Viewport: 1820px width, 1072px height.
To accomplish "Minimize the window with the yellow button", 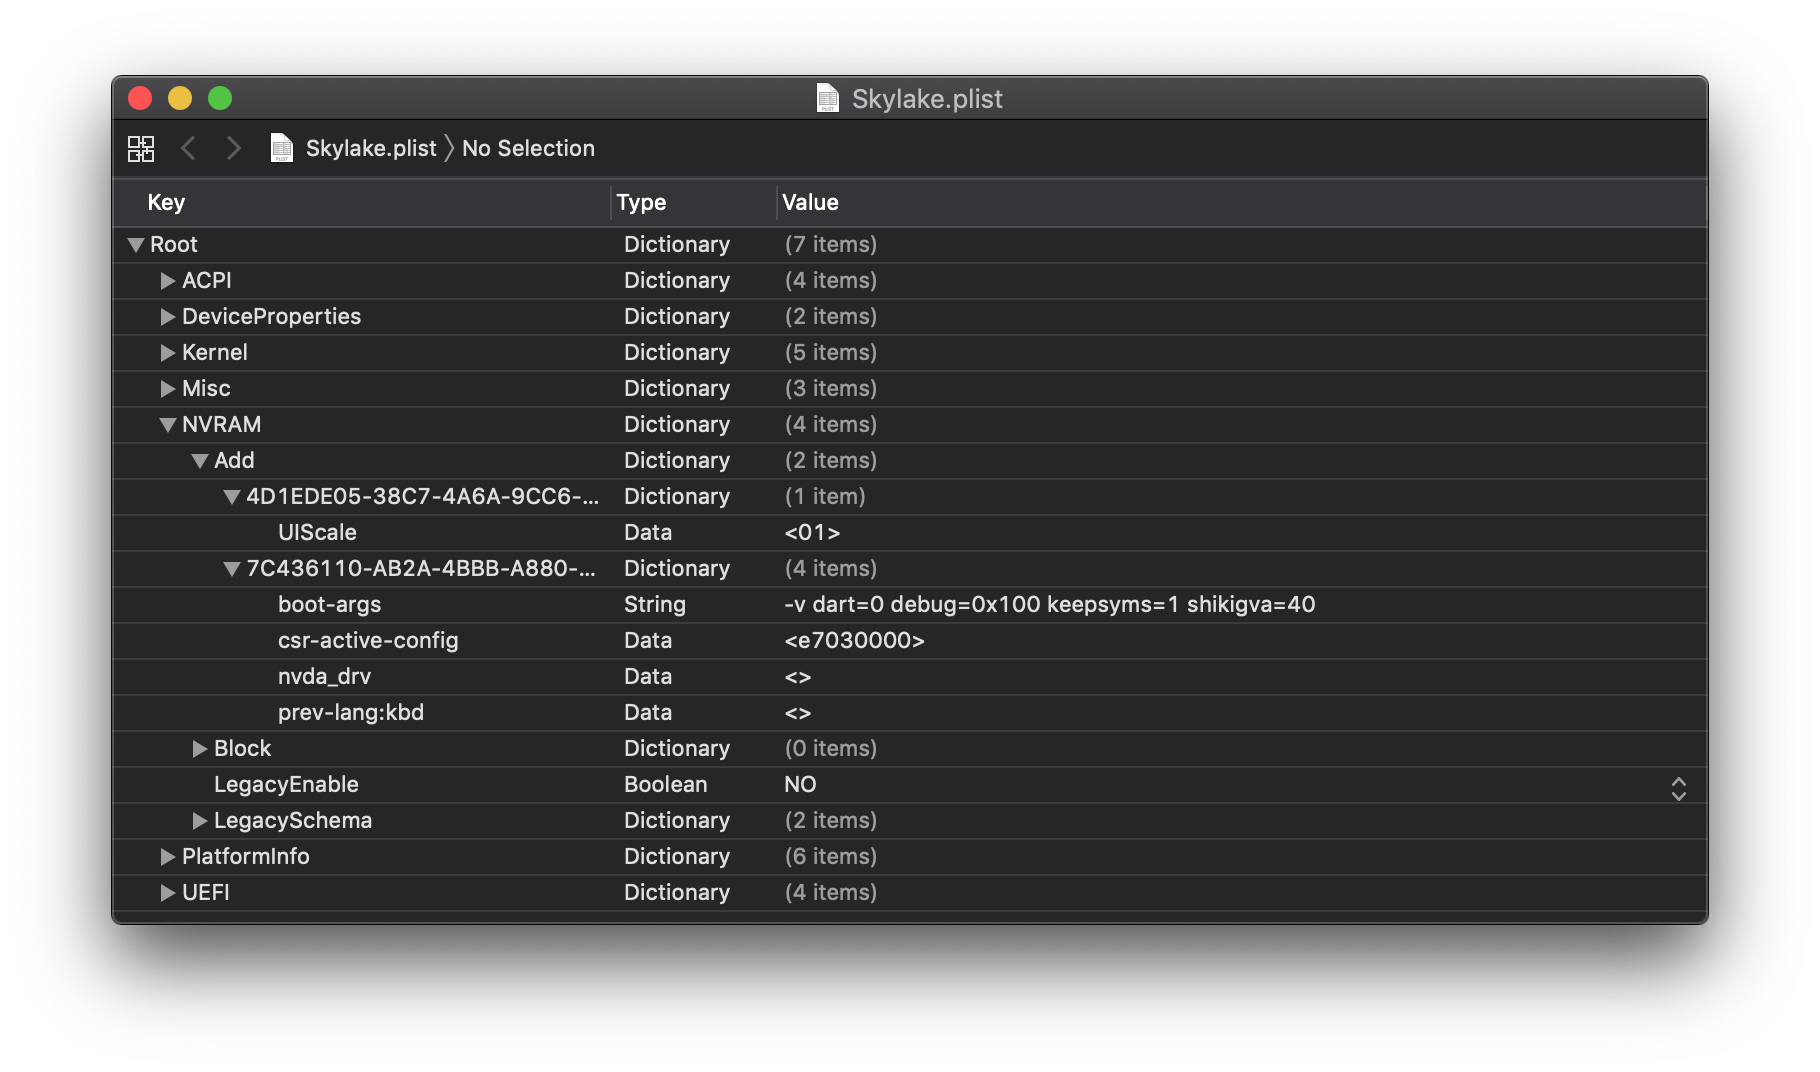I will [x=180, y=98].
